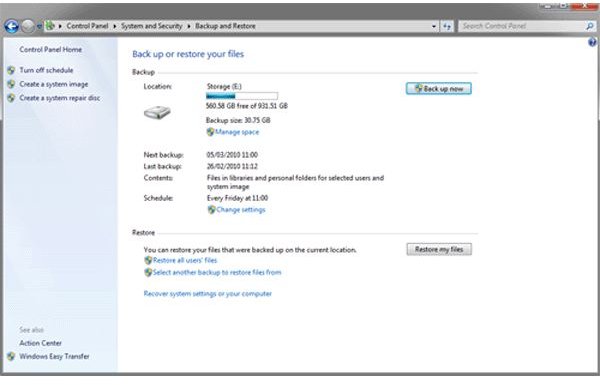Click the Storage (E:) location text
Screen dimensions: 600x385
(x=224, y=86)
